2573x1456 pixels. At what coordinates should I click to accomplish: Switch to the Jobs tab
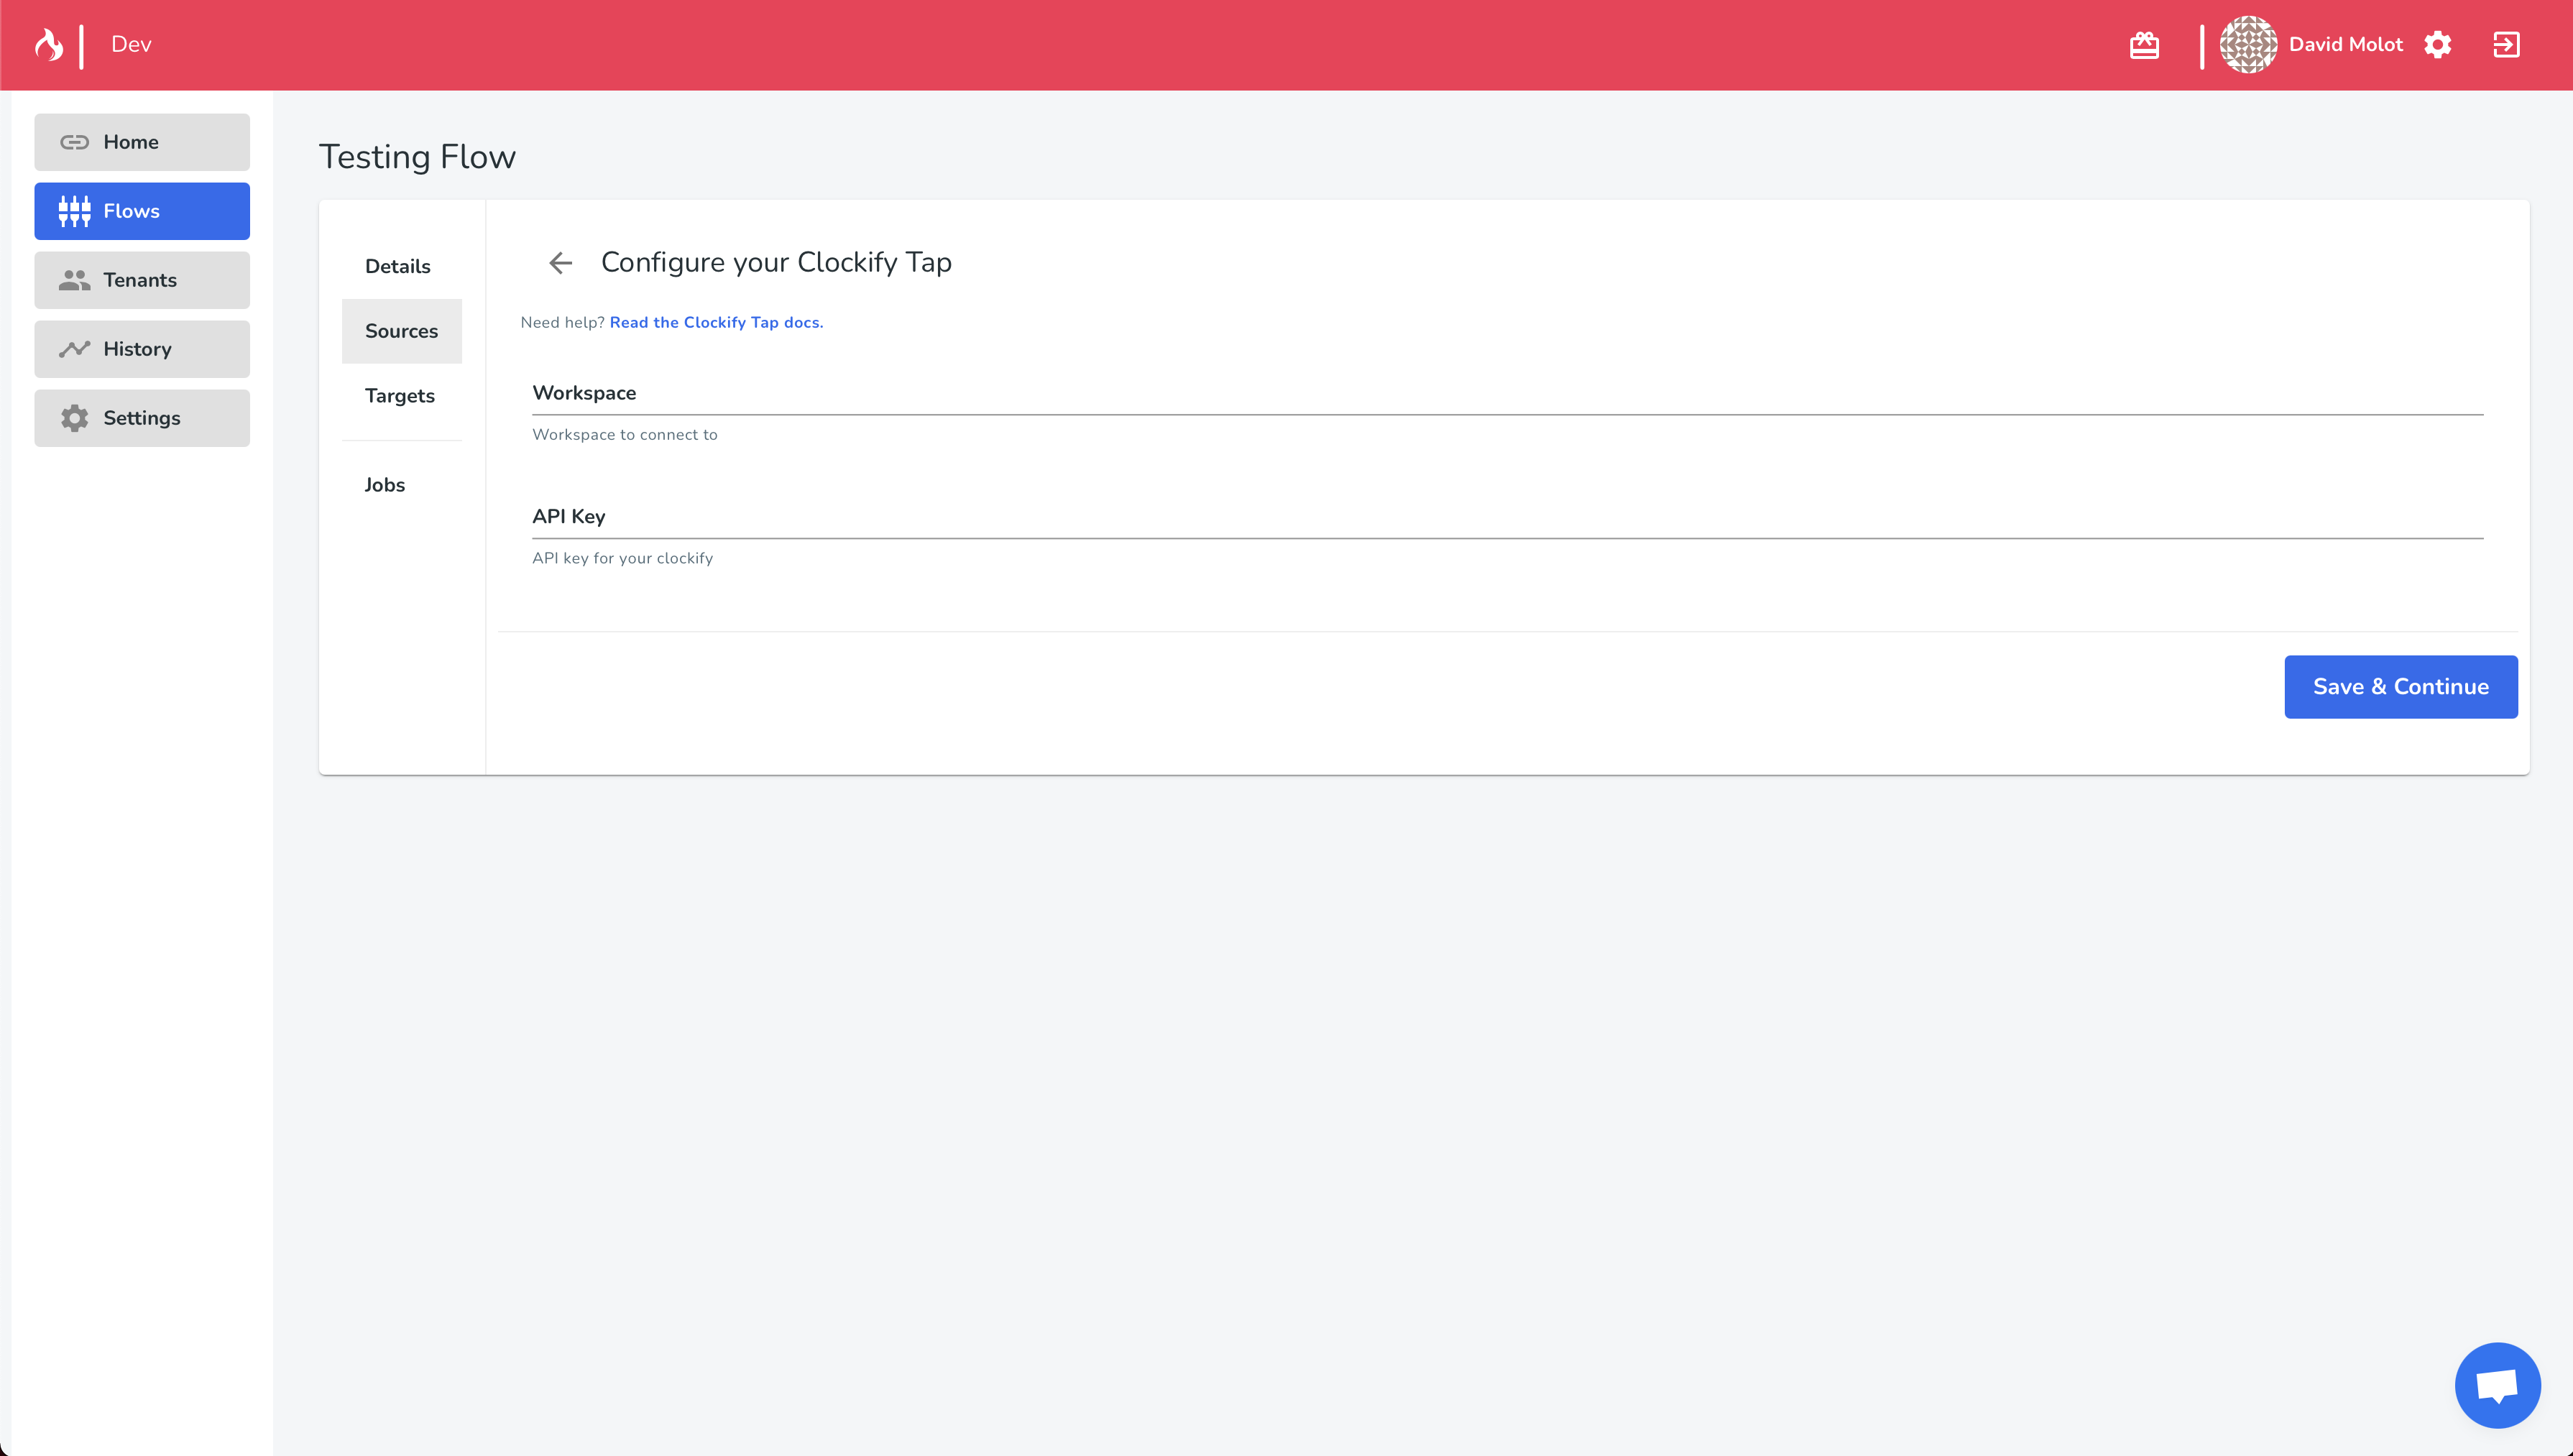click(x=401, y=485)
